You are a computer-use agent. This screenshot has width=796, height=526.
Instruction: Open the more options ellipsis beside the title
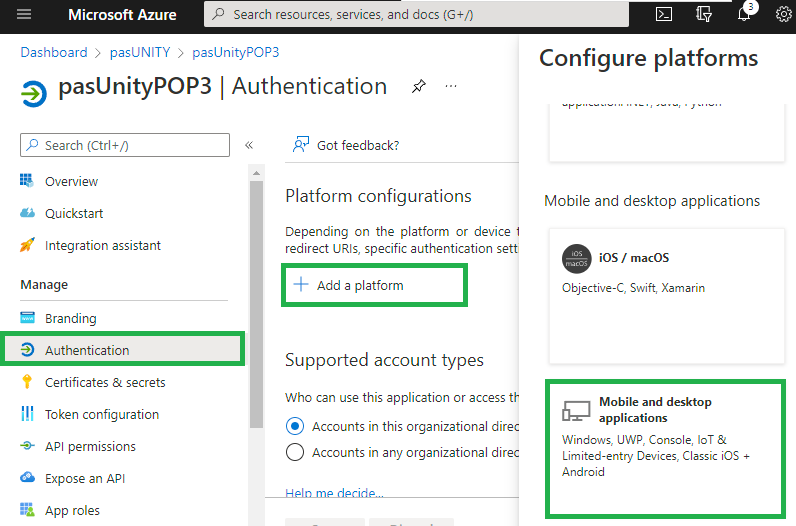[451, 86]
